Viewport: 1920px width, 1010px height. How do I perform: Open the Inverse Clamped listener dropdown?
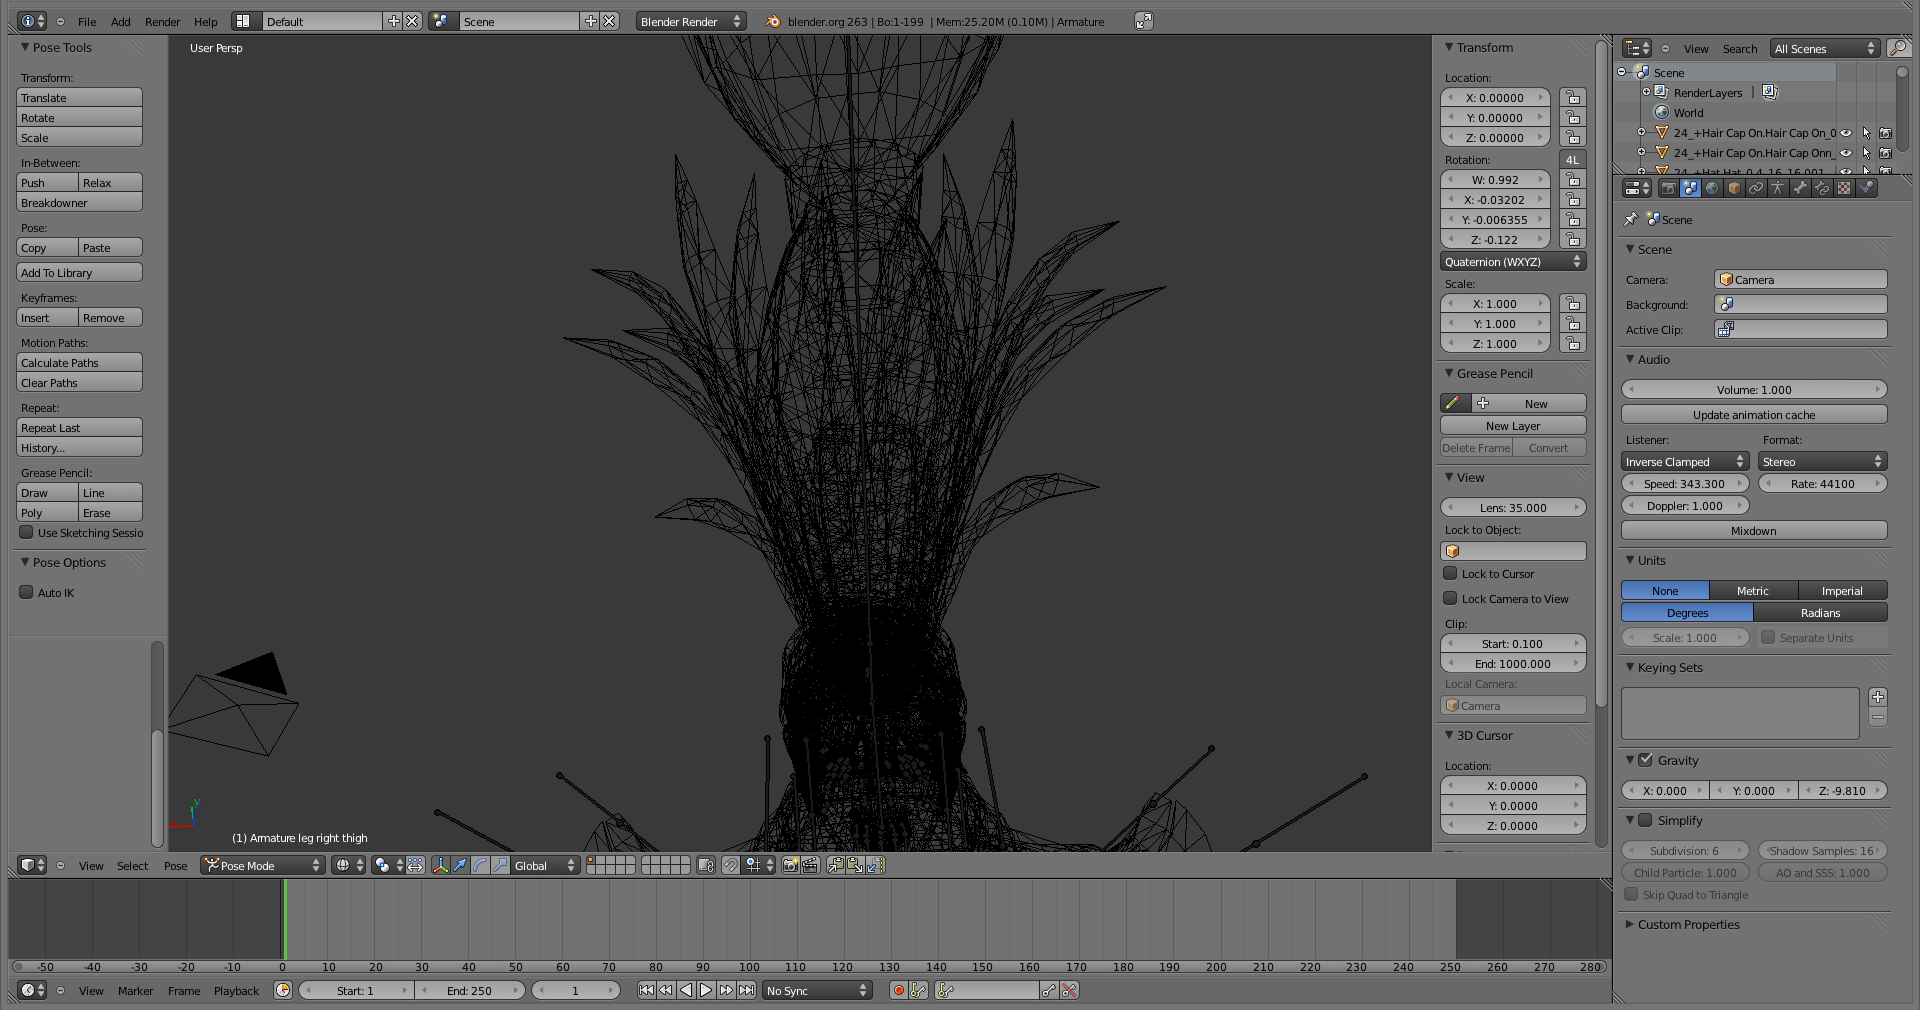coord(1684,461)
